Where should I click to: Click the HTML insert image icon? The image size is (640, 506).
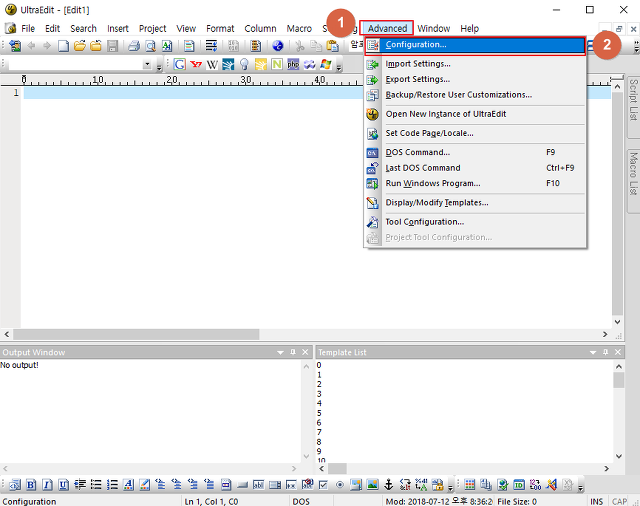pyautogui.click(x=372, y=485)
